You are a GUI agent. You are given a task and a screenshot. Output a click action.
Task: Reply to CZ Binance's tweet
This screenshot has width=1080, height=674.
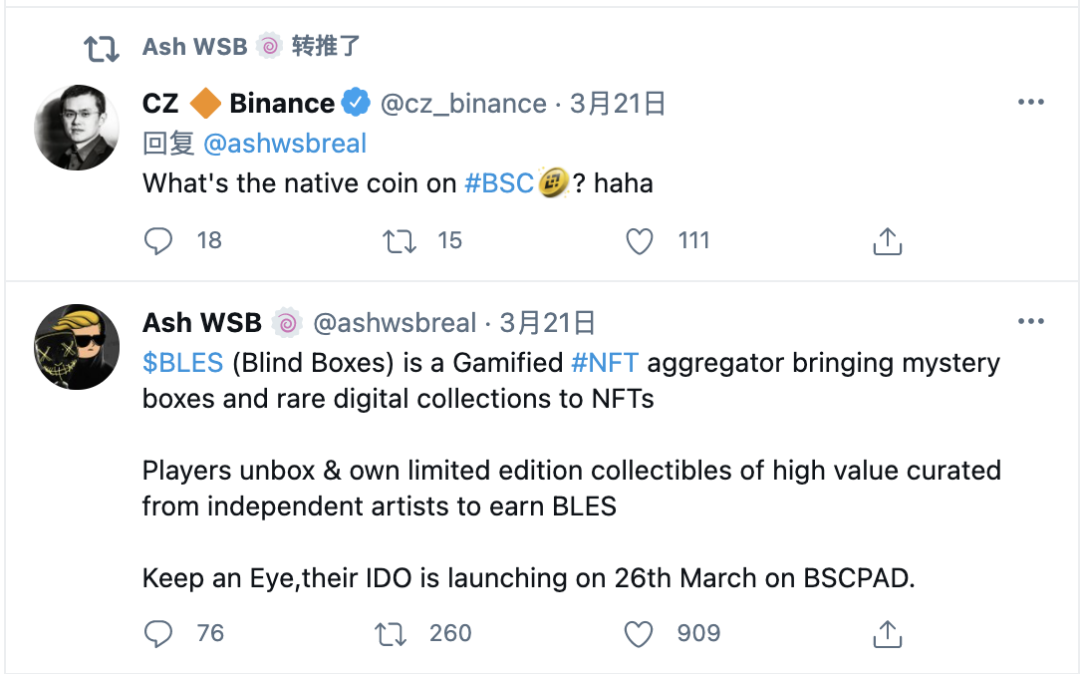tap(158, 241)
